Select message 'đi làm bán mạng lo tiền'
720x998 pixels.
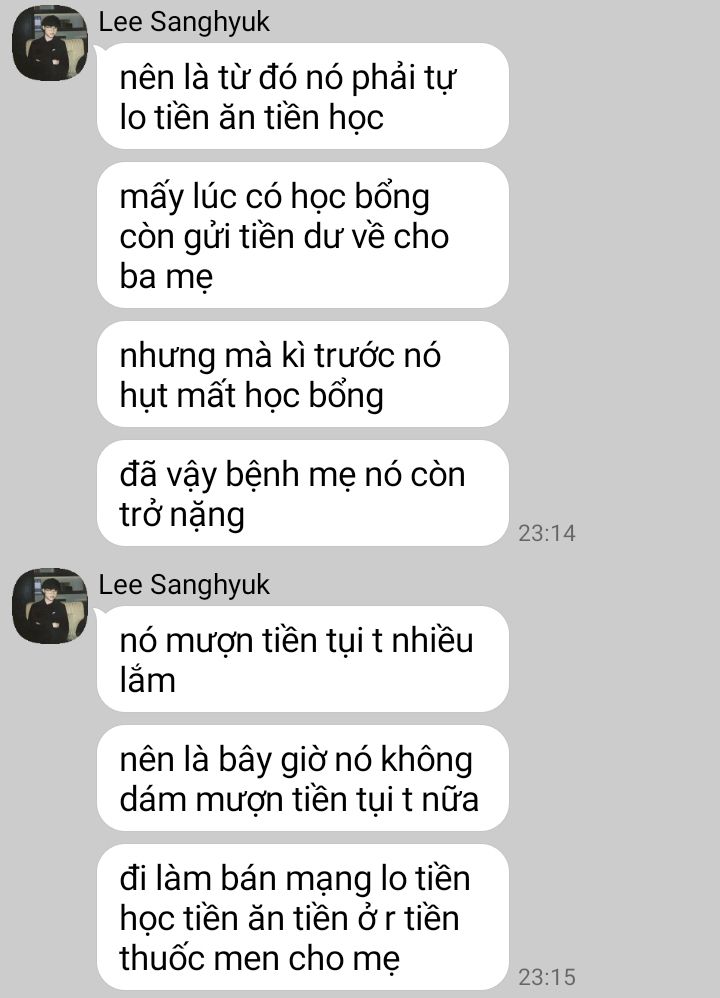(302, 917)
